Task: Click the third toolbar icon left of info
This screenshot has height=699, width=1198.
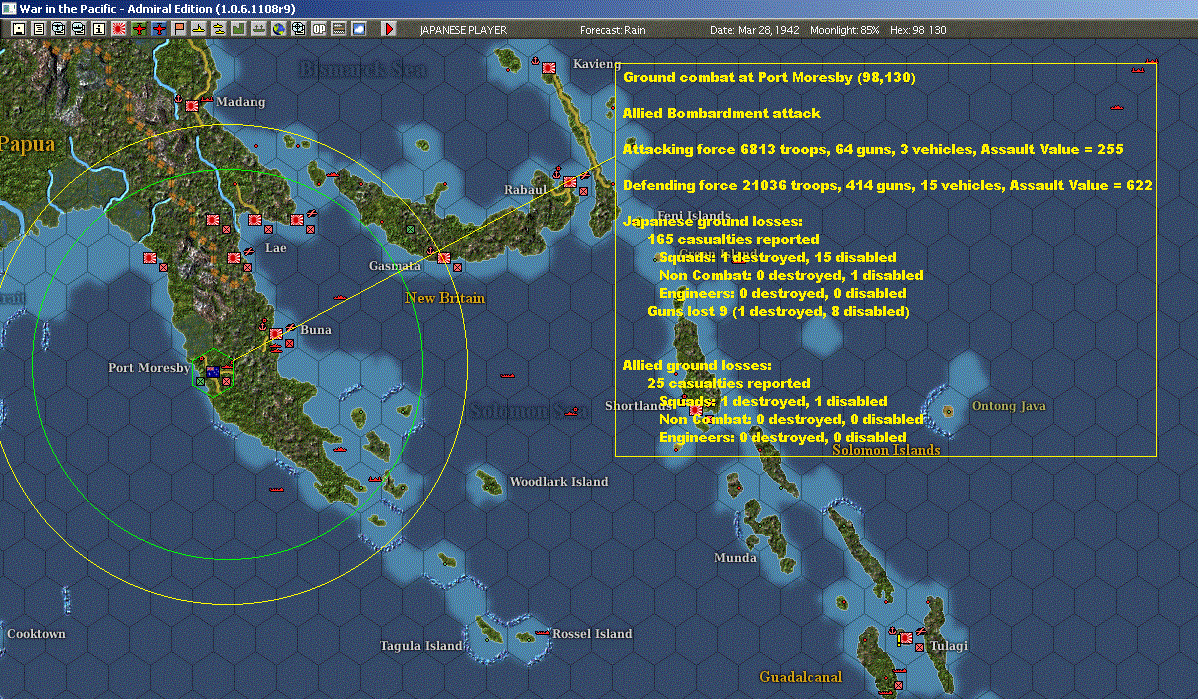Action: pyautogui.click(x=59, y=29)
